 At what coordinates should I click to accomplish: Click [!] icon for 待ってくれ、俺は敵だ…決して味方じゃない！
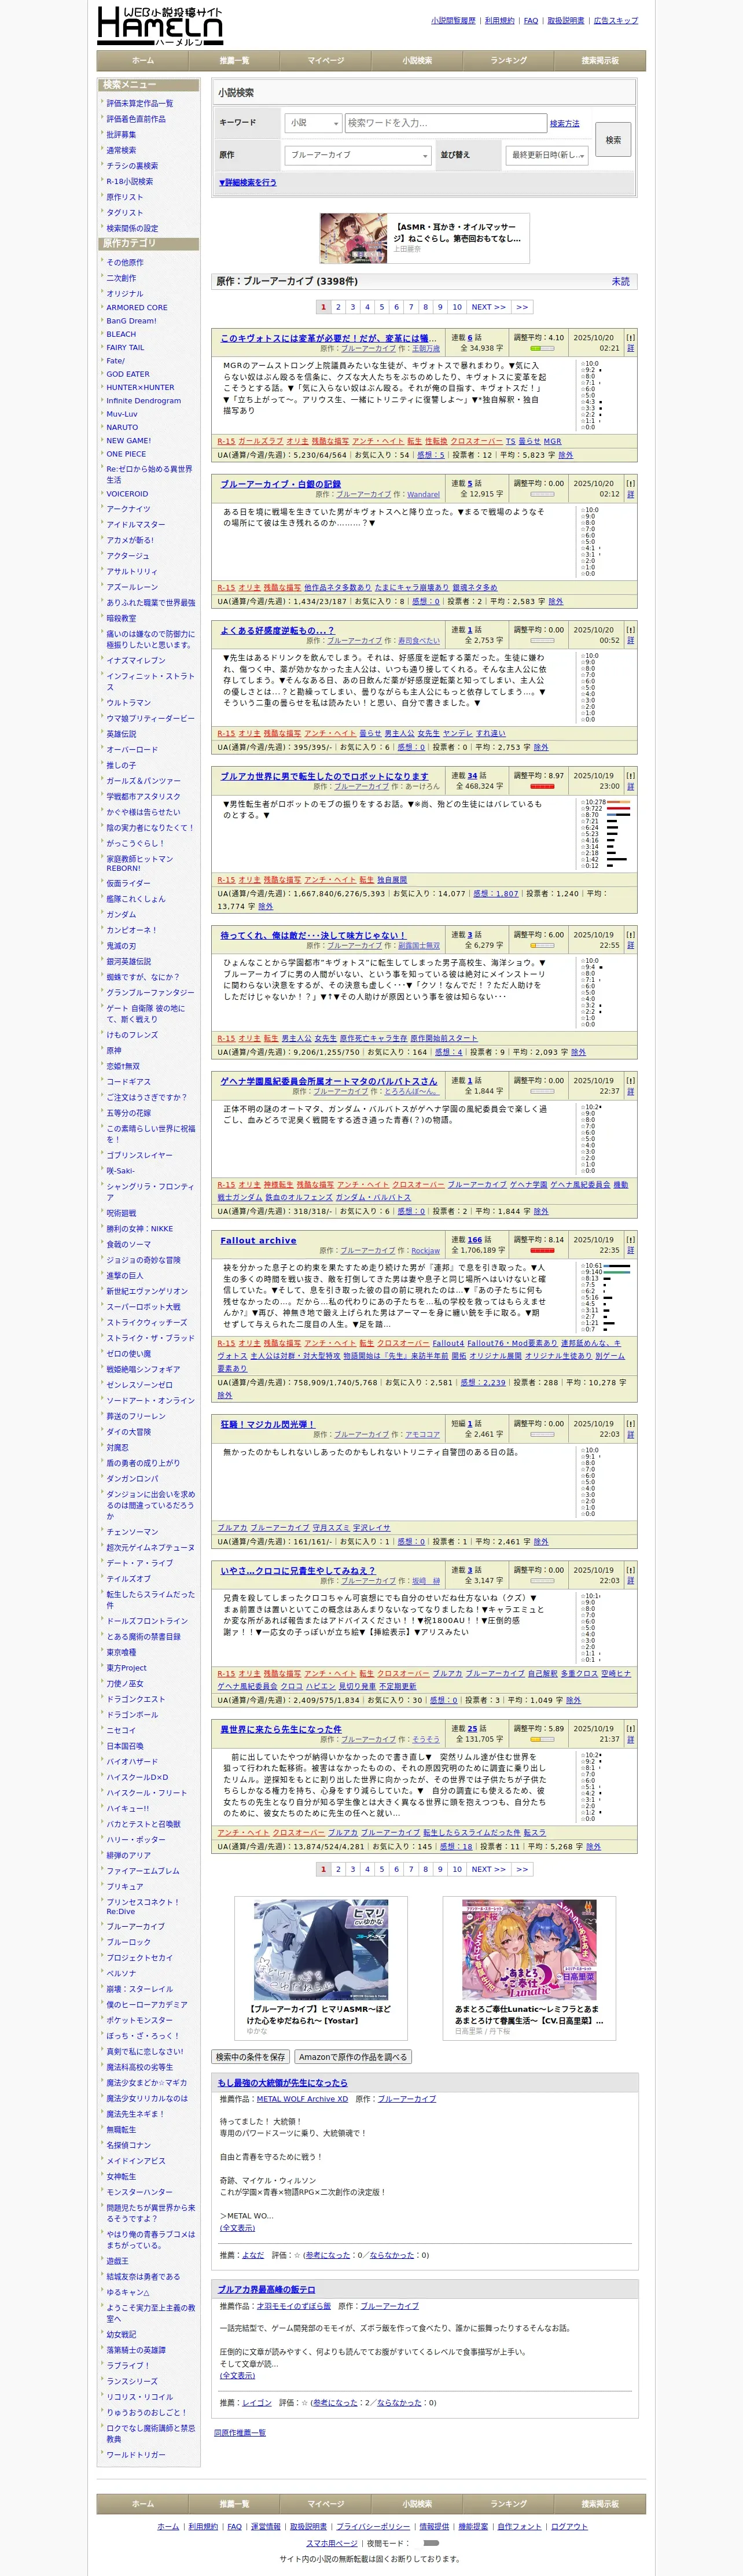click(x=630, y=934)
